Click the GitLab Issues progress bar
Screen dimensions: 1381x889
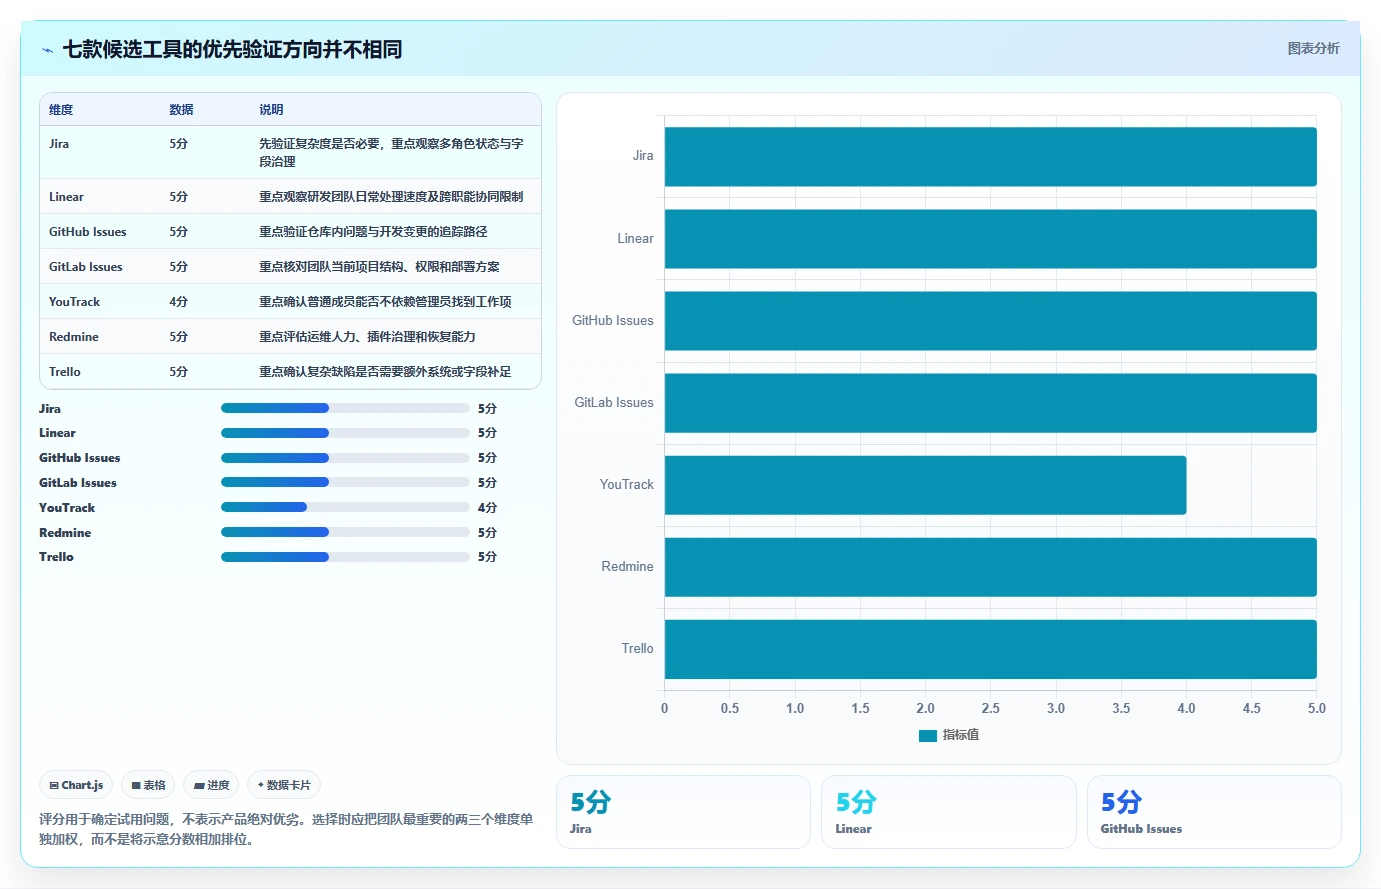pos(345,482)
